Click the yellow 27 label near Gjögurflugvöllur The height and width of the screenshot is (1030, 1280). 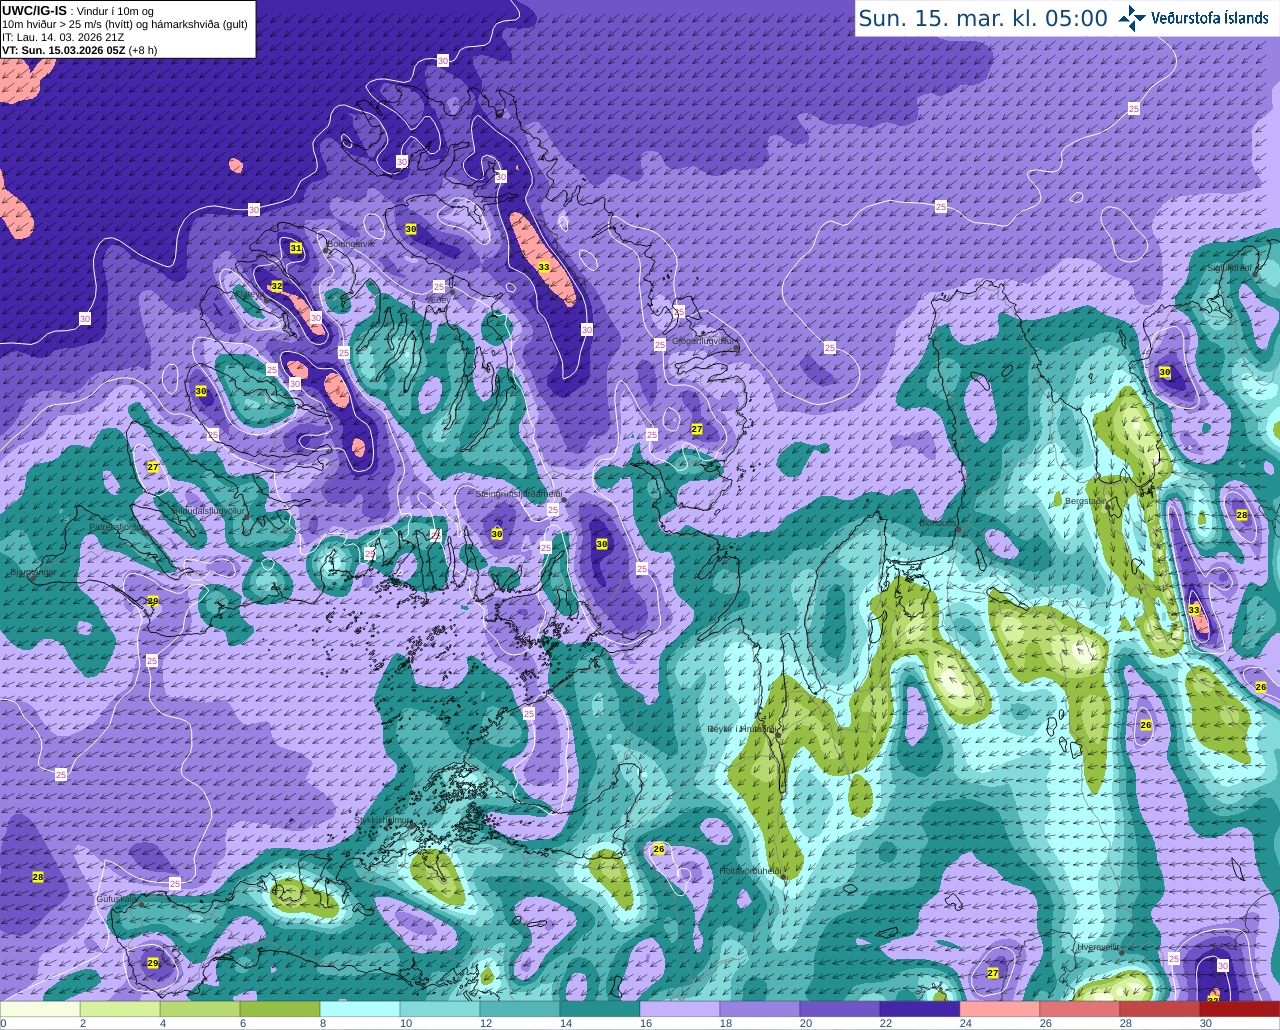pyautogui.click(x=697, y=429)
